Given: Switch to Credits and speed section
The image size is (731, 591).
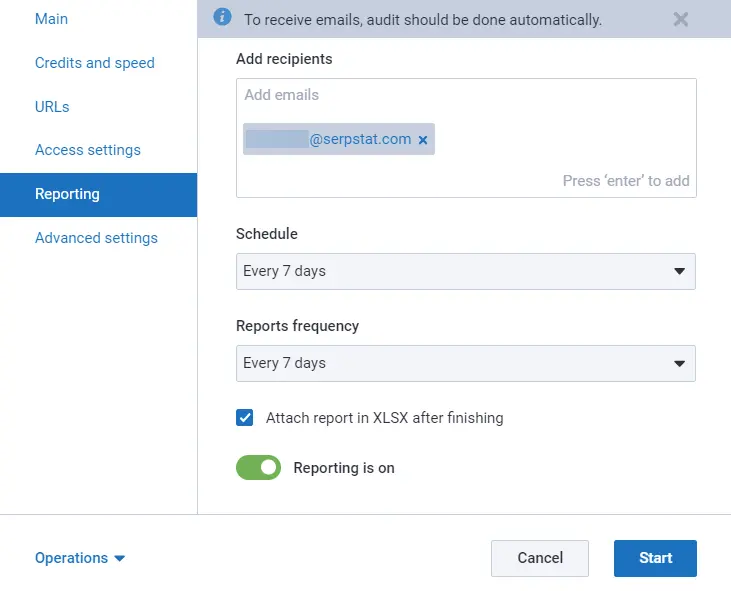Looking at the screenshot, I should point(95,63).
